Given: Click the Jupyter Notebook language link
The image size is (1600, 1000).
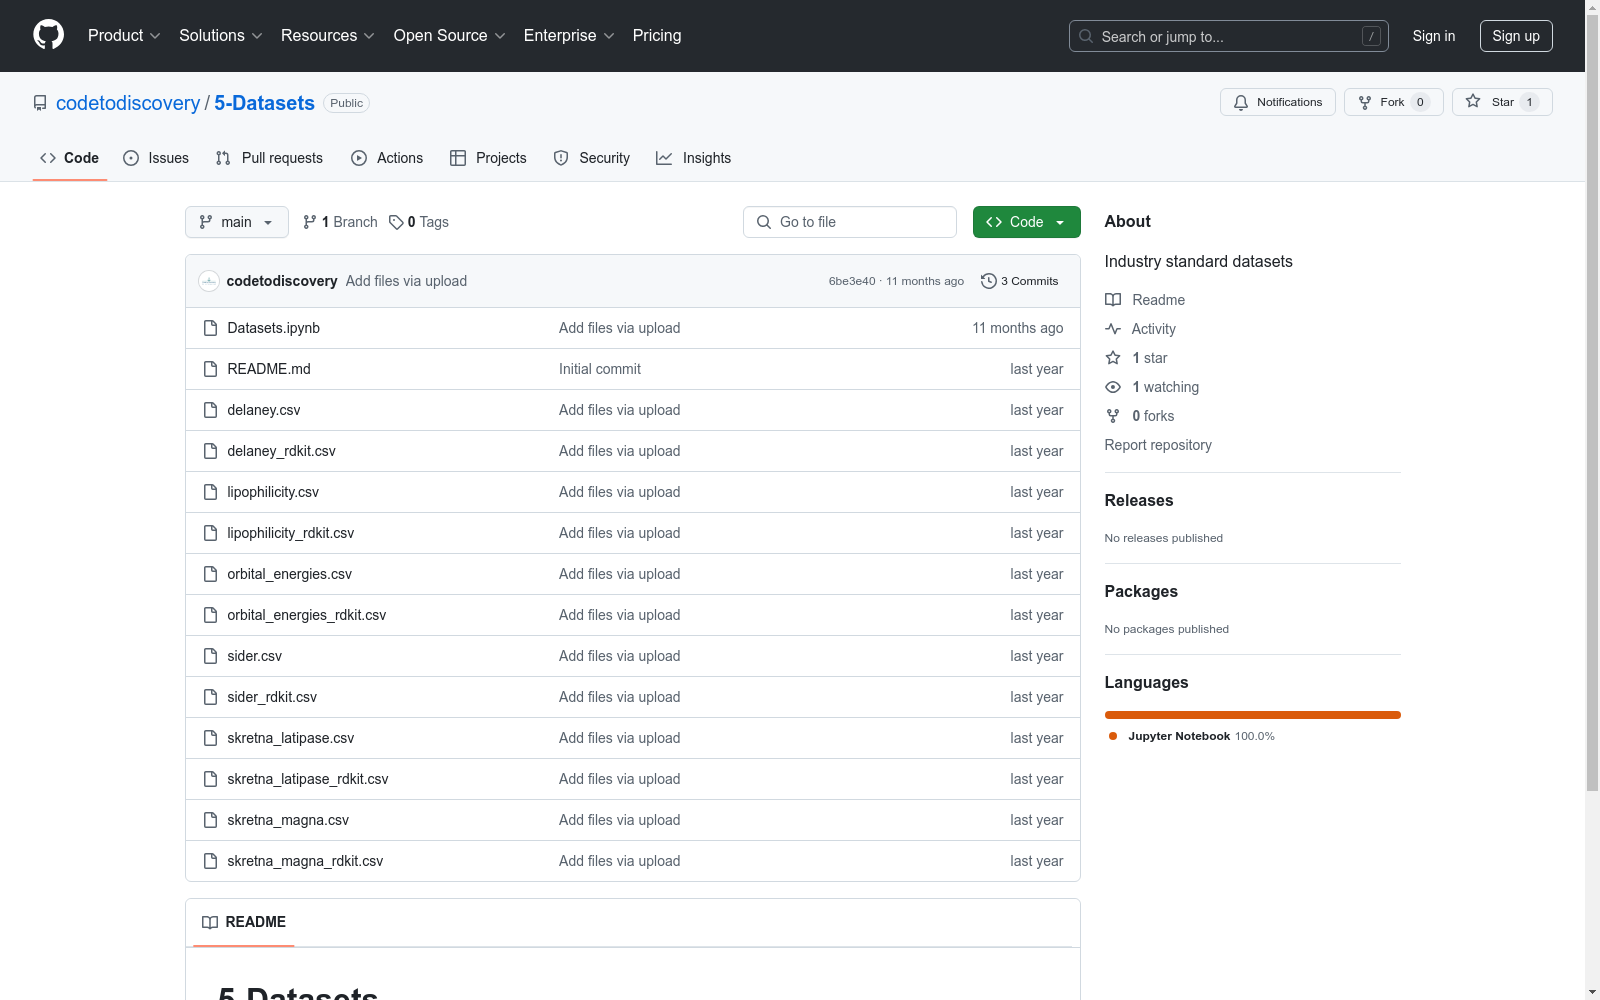Looking at the screenshot, I should [1201, 736].
